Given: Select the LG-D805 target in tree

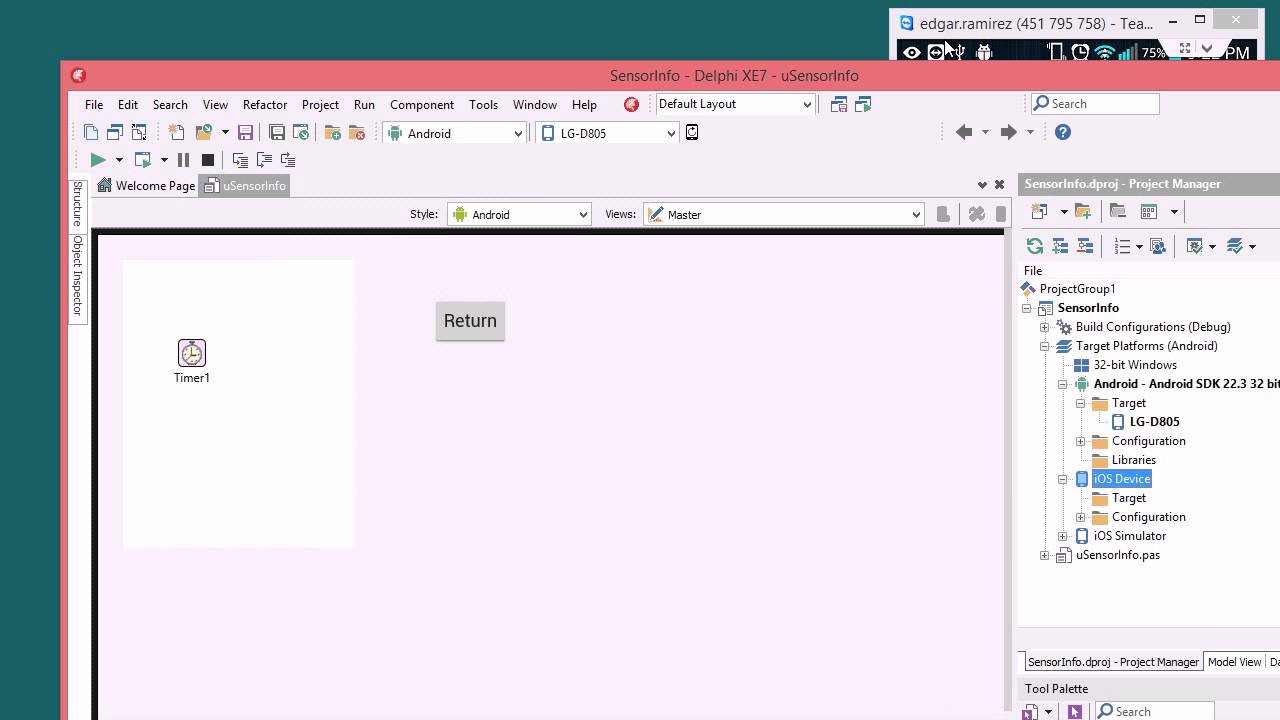Looking at the screenshot, I should coord(1154,422).
